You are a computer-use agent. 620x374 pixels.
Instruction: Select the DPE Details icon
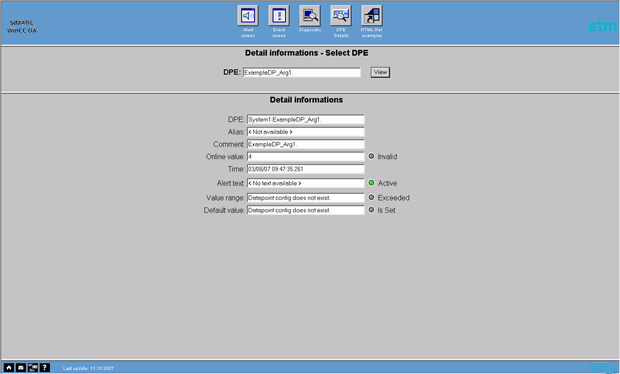click(341, 16)
